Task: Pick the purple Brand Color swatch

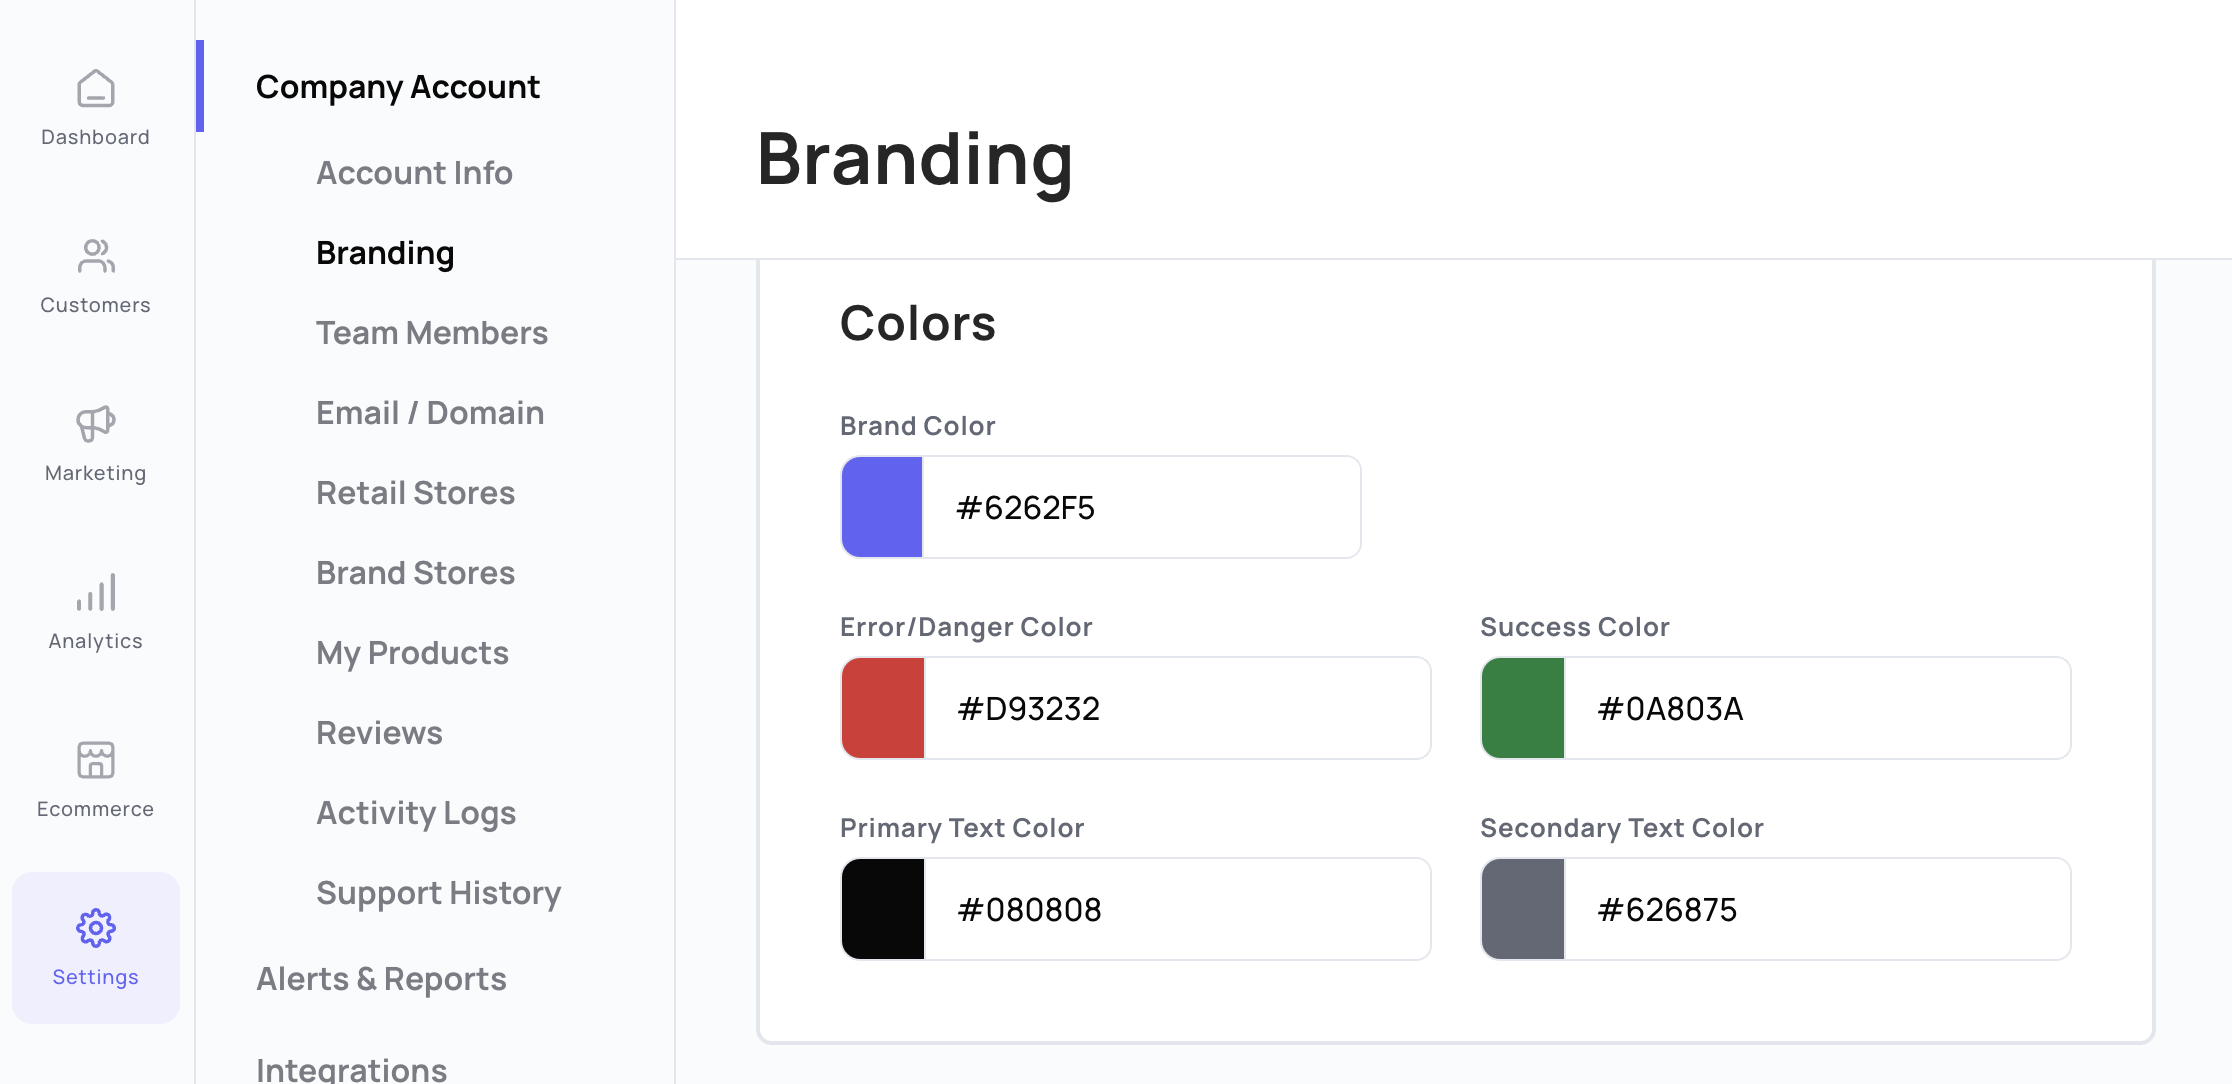Action: [882, 507]
